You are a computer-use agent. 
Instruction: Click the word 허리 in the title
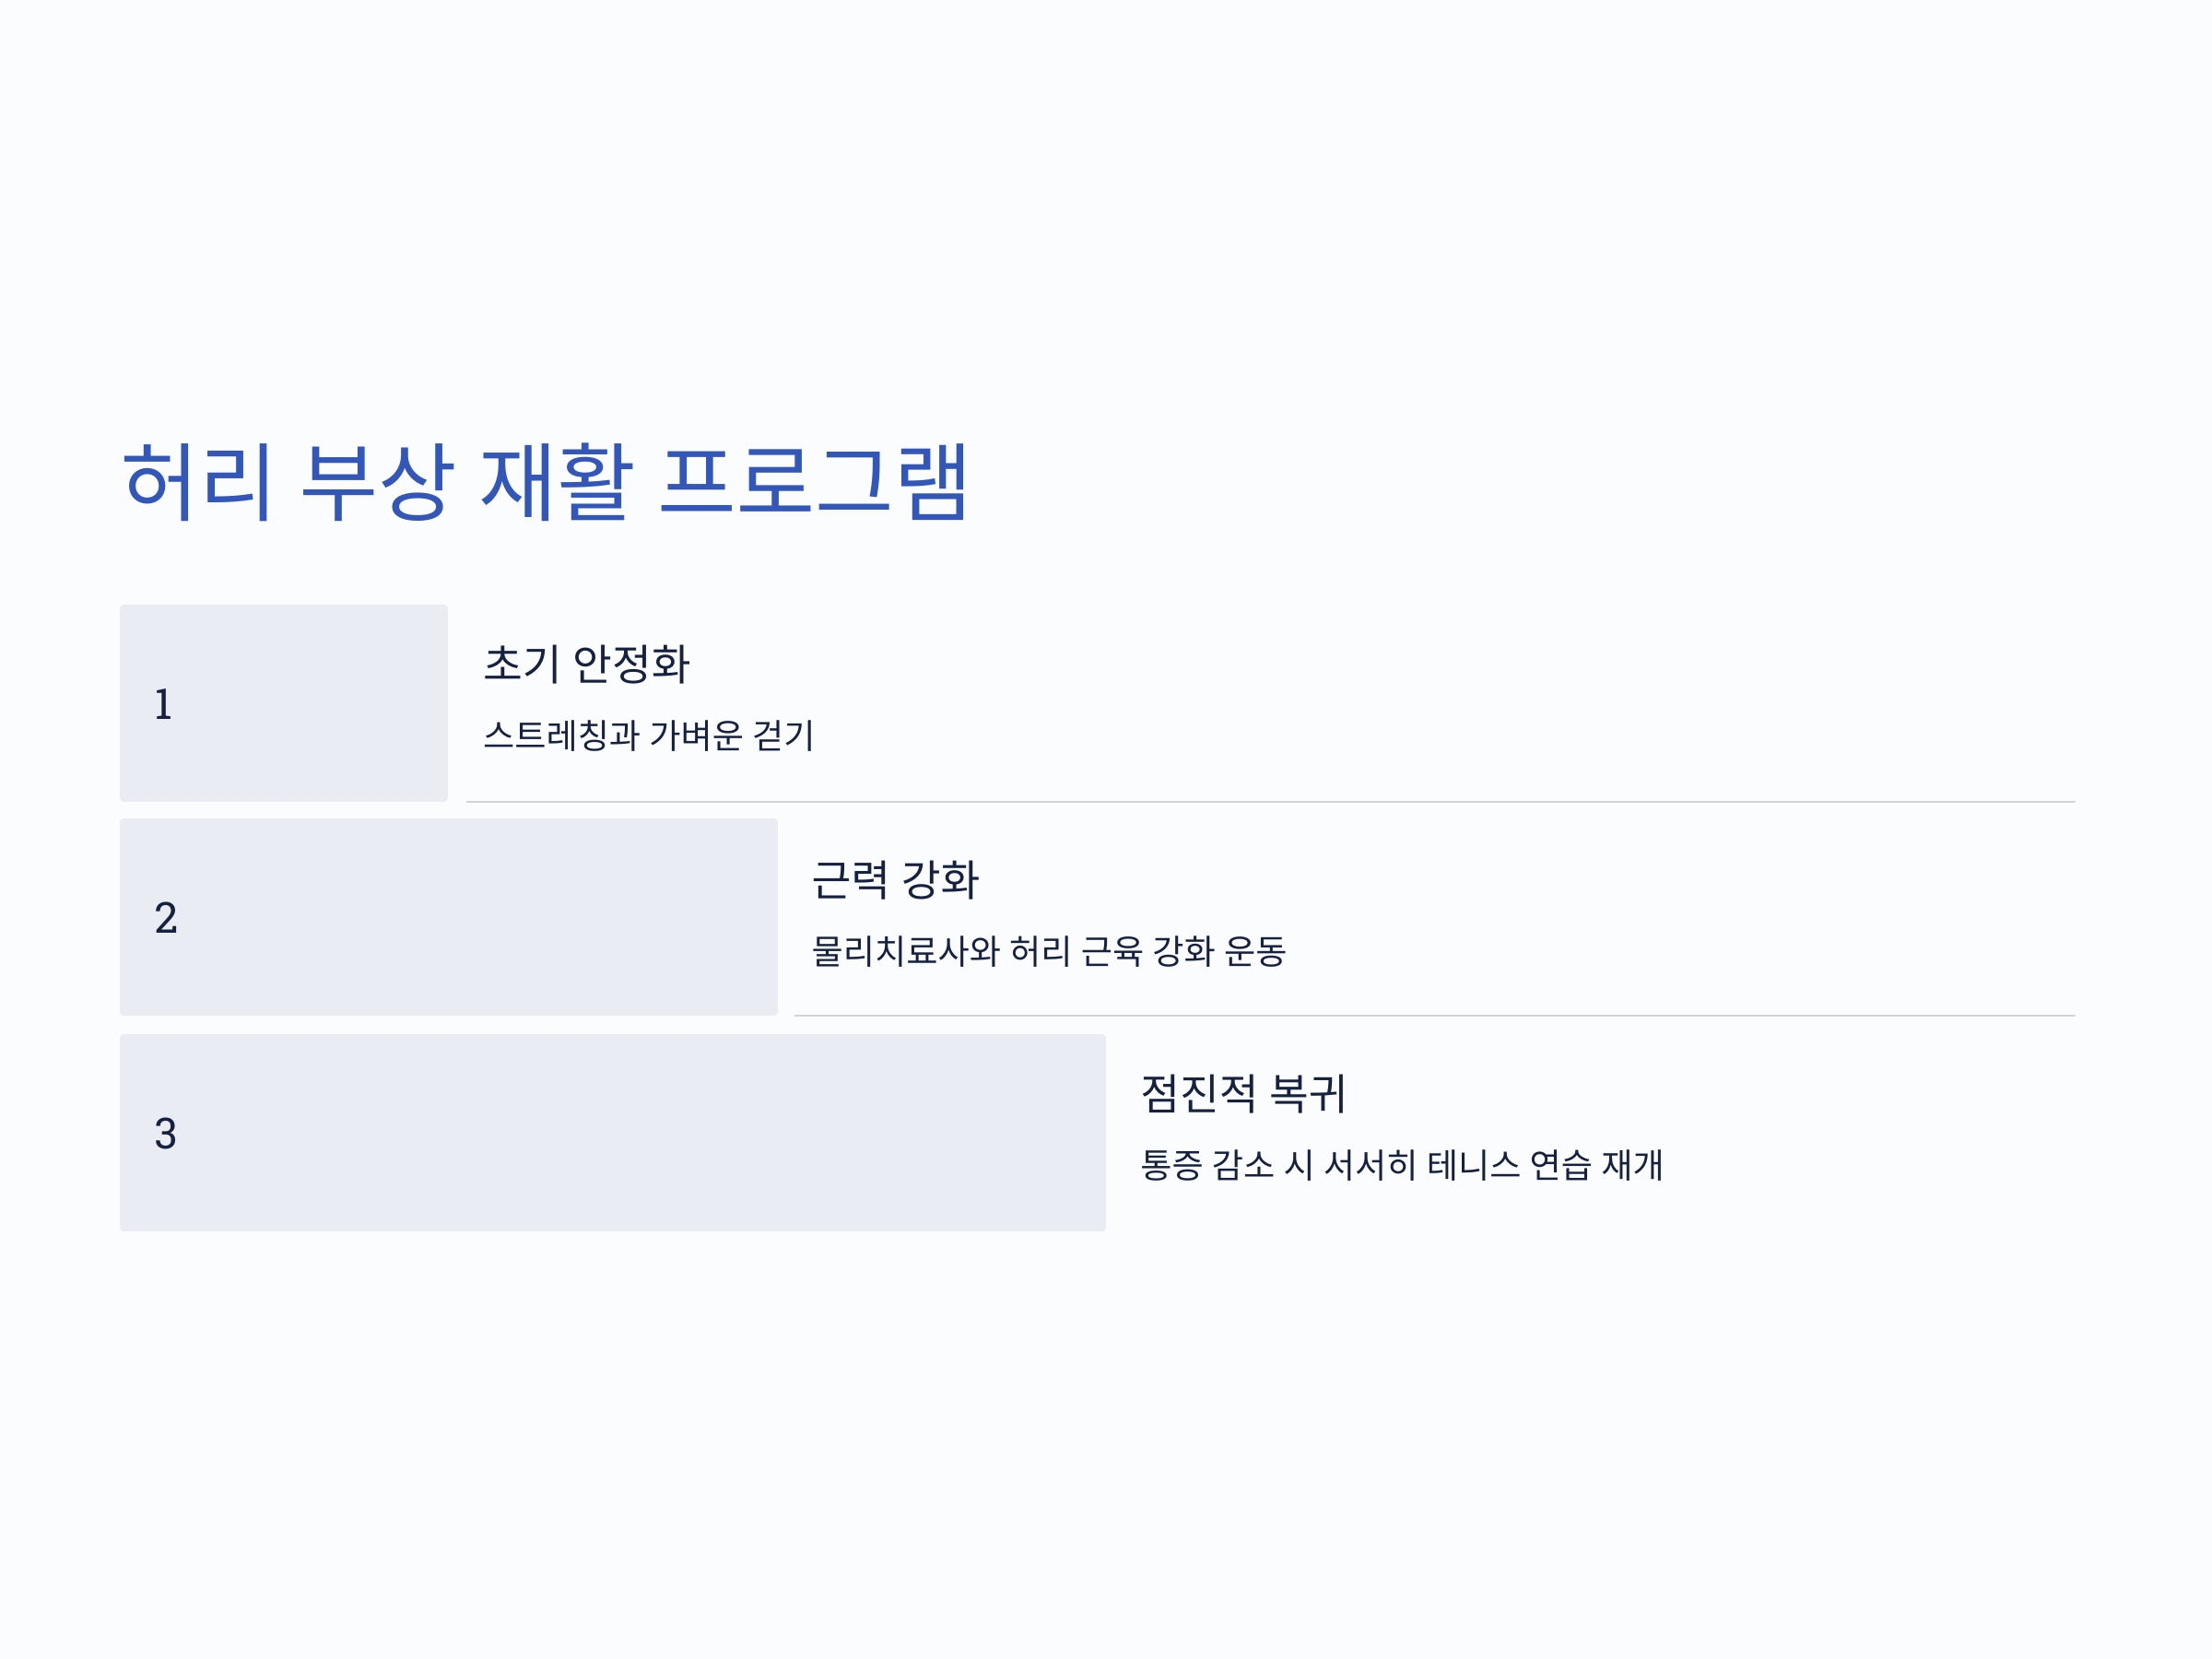pyautogui.click(x=197, y=482)
